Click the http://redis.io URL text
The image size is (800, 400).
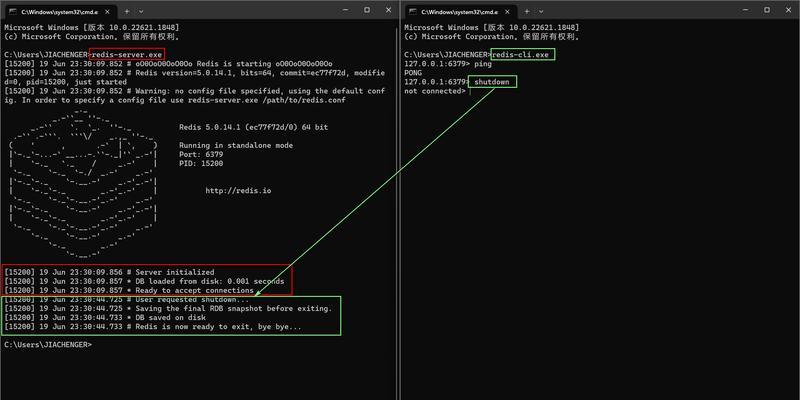(x=238, y=191)
